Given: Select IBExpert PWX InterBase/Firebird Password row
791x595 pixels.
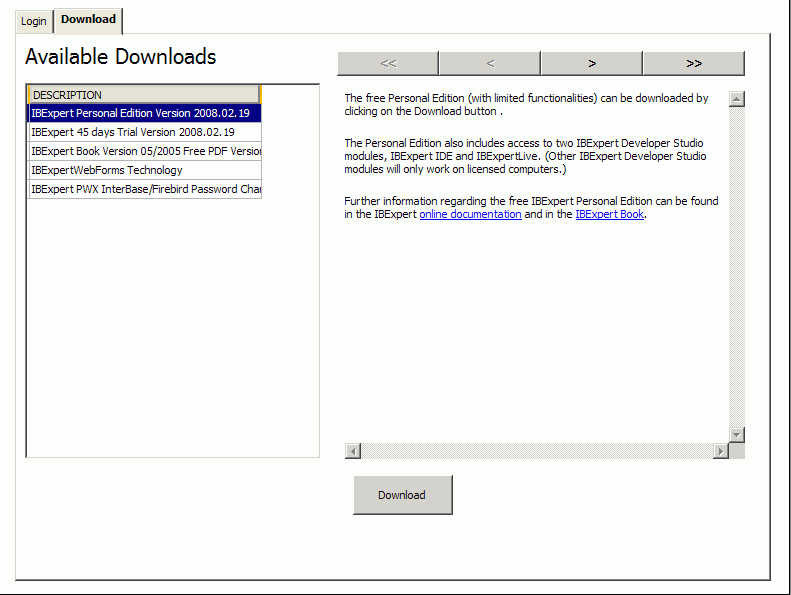Looking at the screenshot, I should [145, 189].
